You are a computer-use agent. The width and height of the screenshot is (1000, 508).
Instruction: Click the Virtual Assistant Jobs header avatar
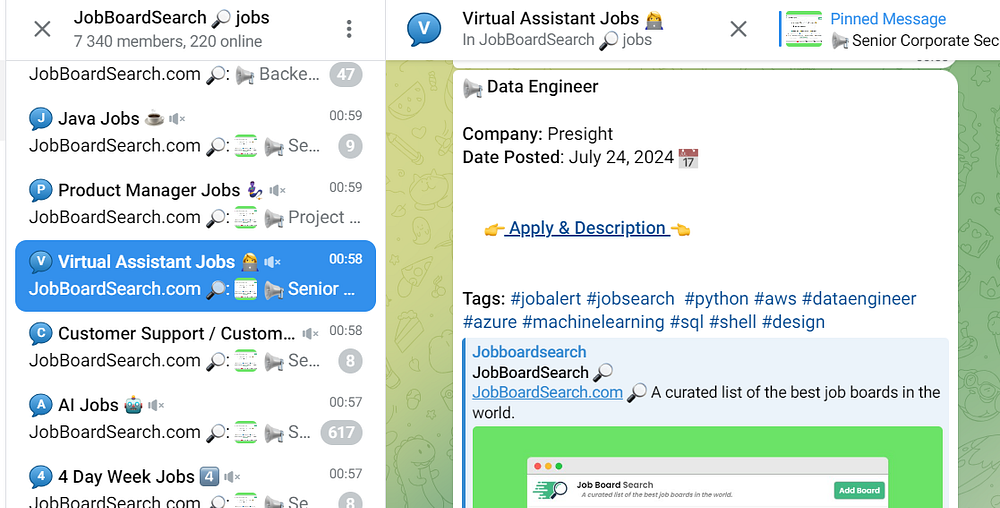click(x=424, y=29)
